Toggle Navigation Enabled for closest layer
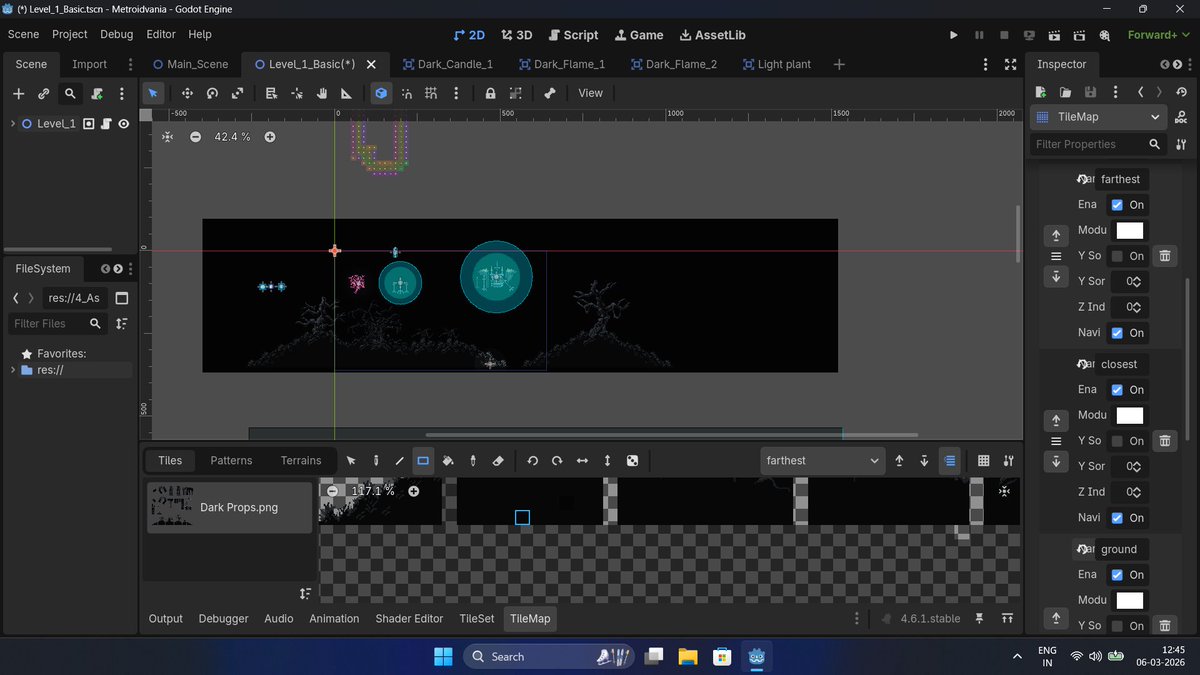This screenshot has height=675, width=1200. pyautogui.click(x=1117, y=518)
